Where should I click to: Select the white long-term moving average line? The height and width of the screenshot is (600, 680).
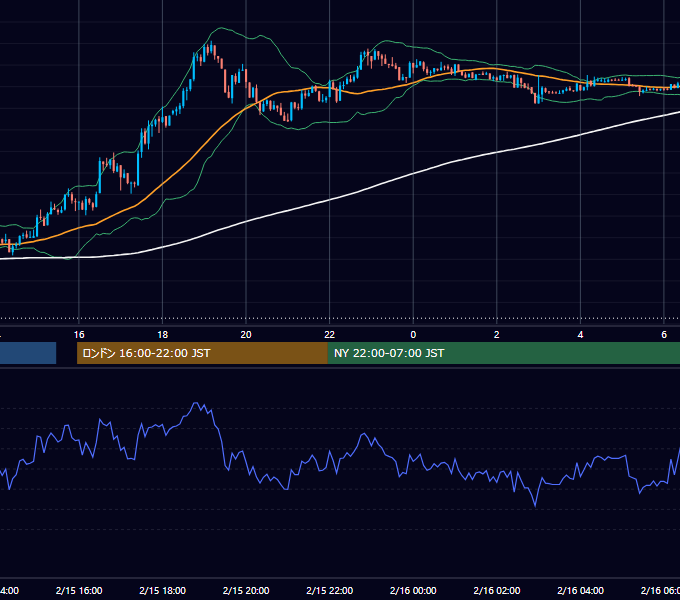coord(413,173)
